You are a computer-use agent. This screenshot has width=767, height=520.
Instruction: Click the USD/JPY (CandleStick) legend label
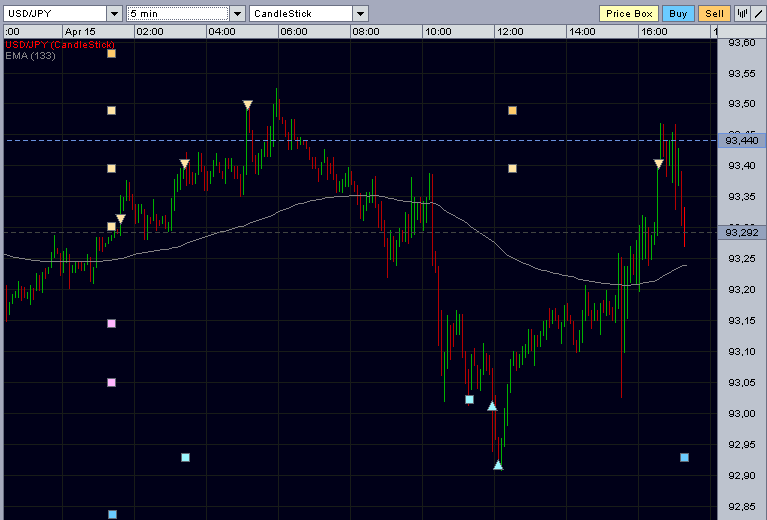pos(60,45)
